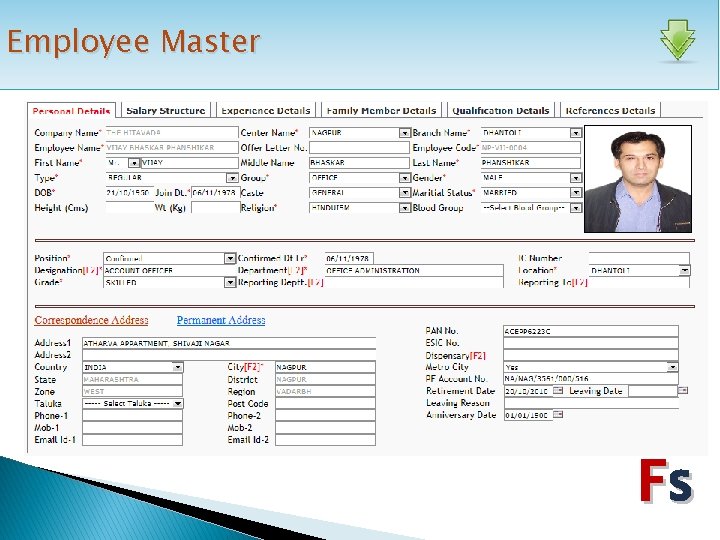Click the Offer Letter No. field
The height and width of the screenshot is (540, 720).
click(x=359, y=148)
